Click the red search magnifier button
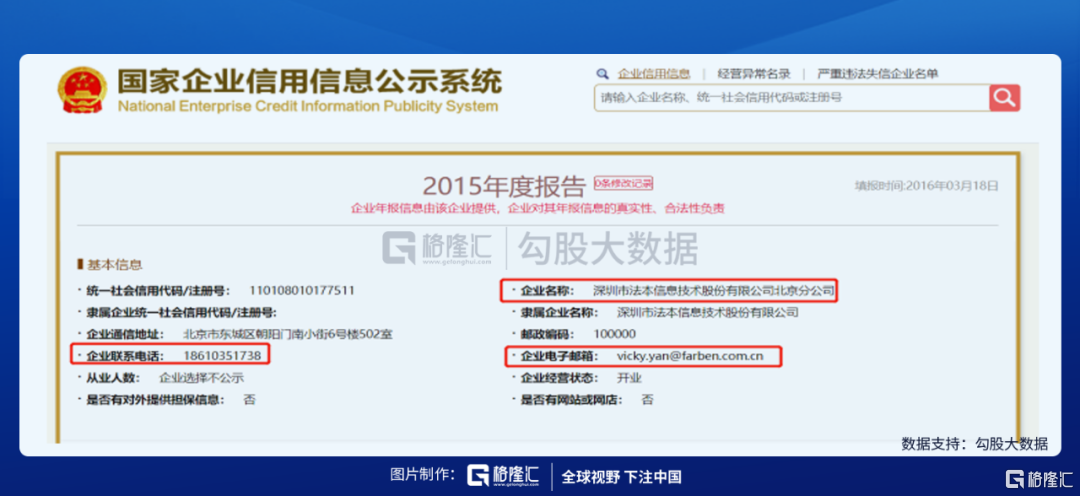The image size is (1080, 496). coord(1004,98)
